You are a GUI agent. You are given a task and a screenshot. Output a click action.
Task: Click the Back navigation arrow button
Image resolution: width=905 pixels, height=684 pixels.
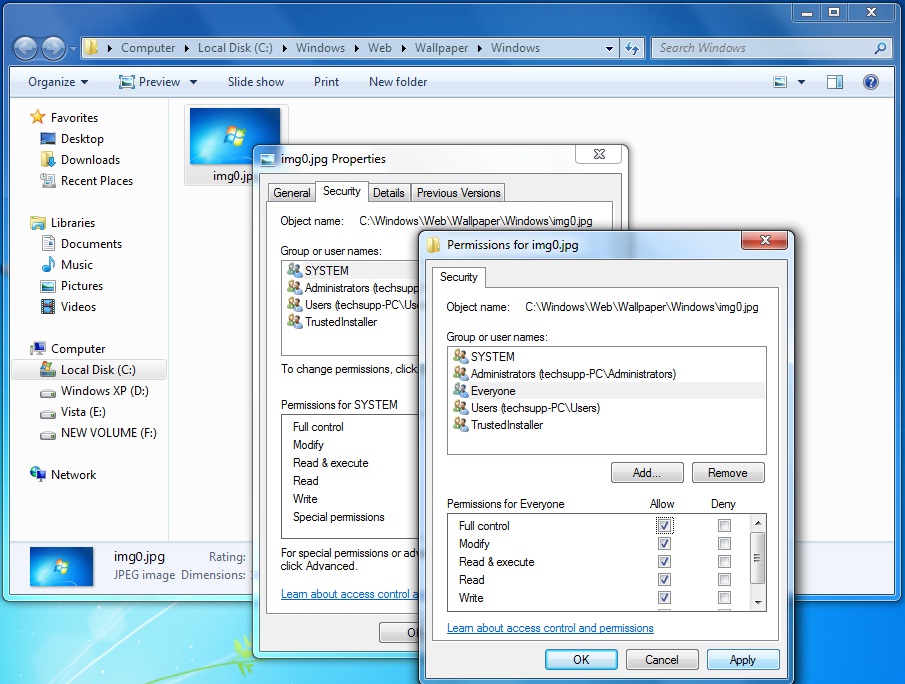click(26, 47)
